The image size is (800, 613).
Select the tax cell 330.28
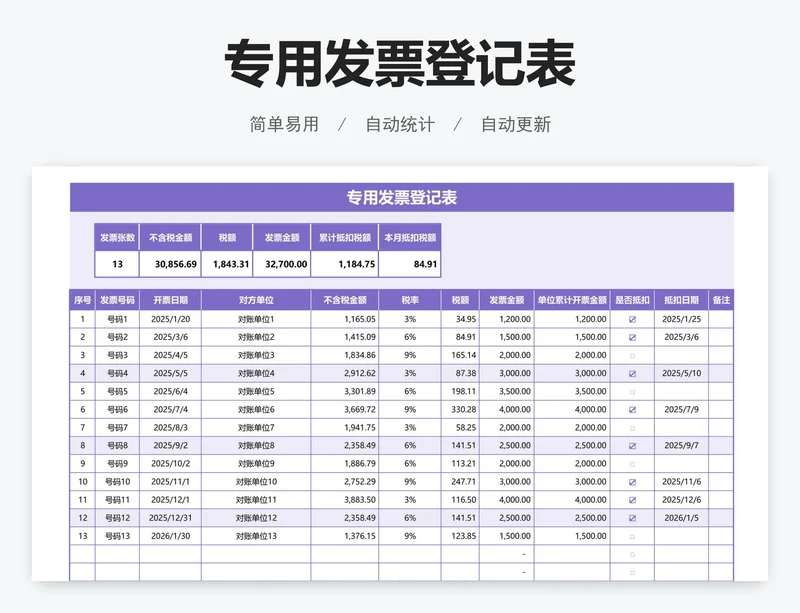(x=460, y=409)
